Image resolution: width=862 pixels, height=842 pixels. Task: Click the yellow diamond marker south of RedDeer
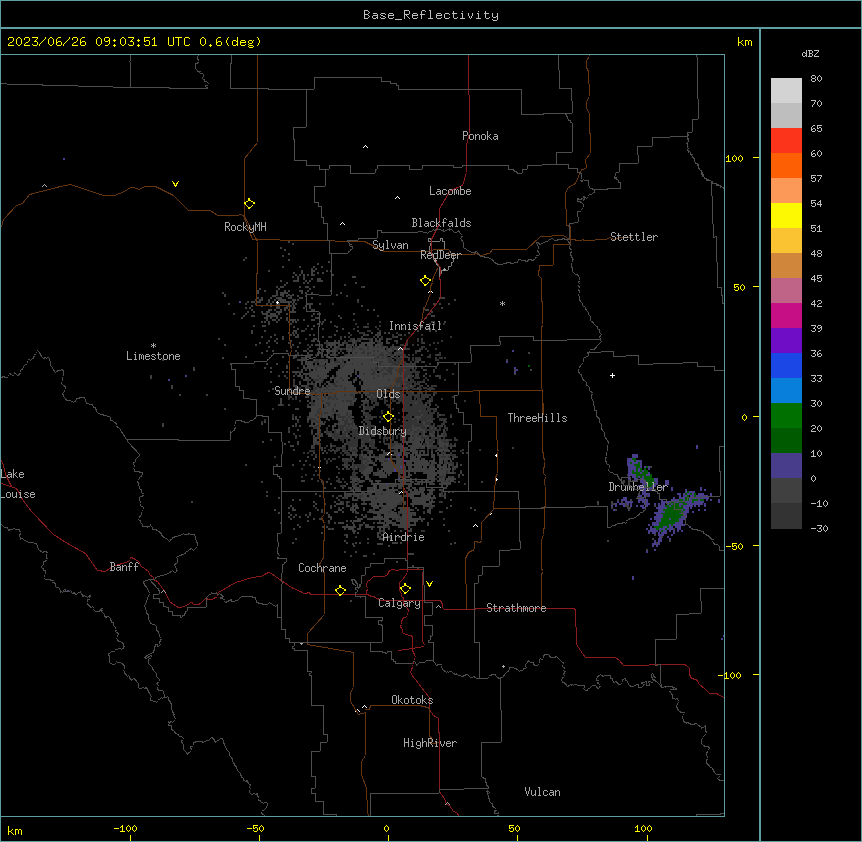[x=425, y=281]
